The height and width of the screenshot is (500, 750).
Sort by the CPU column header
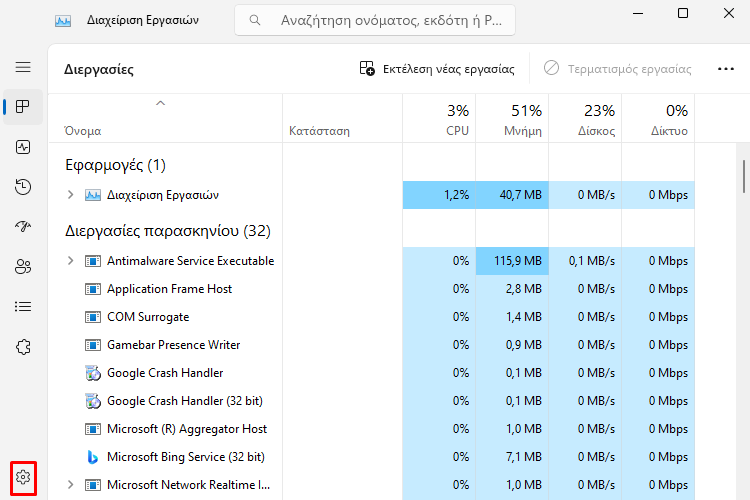pyautogui.click(x=439, y=119)
